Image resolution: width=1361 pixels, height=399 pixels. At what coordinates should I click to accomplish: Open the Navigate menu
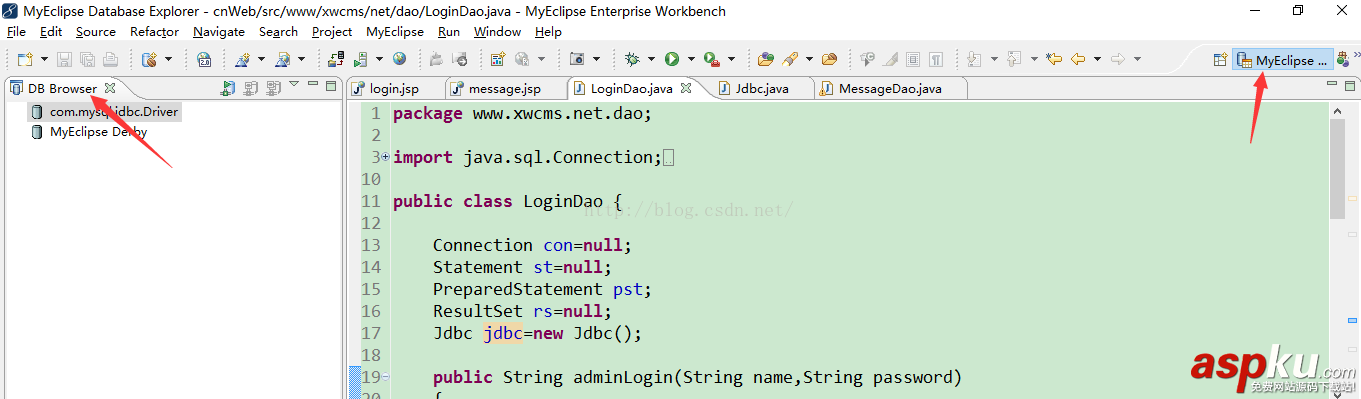[x=218, y=31]
